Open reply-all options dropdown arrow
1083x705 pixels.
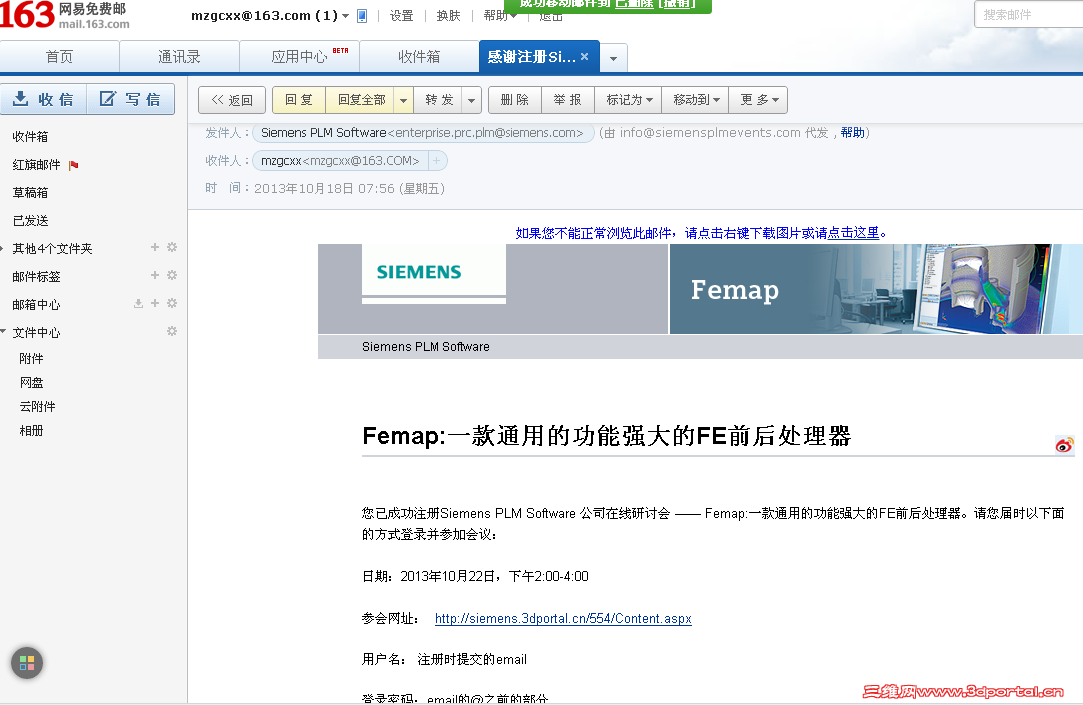click(x=403, y=100)
